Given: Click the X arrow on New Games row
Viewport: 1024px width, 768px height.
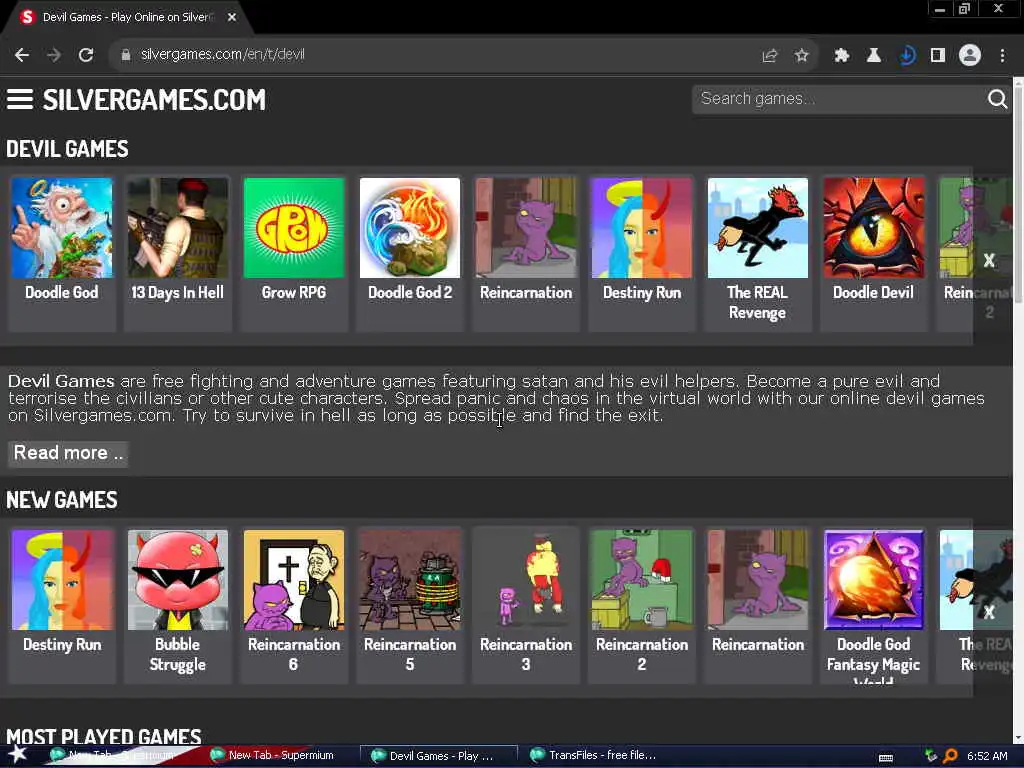Looking at the screenshot, I should click(x=989, y=612).
